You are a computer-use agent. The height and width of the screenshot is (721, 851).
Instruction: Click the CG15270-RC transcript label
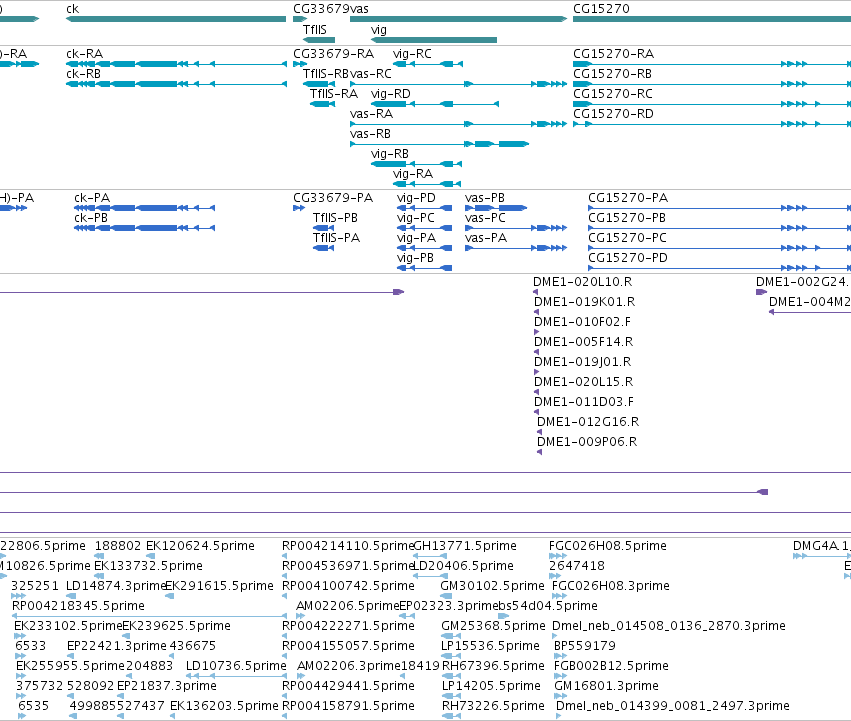pos(613,94)
